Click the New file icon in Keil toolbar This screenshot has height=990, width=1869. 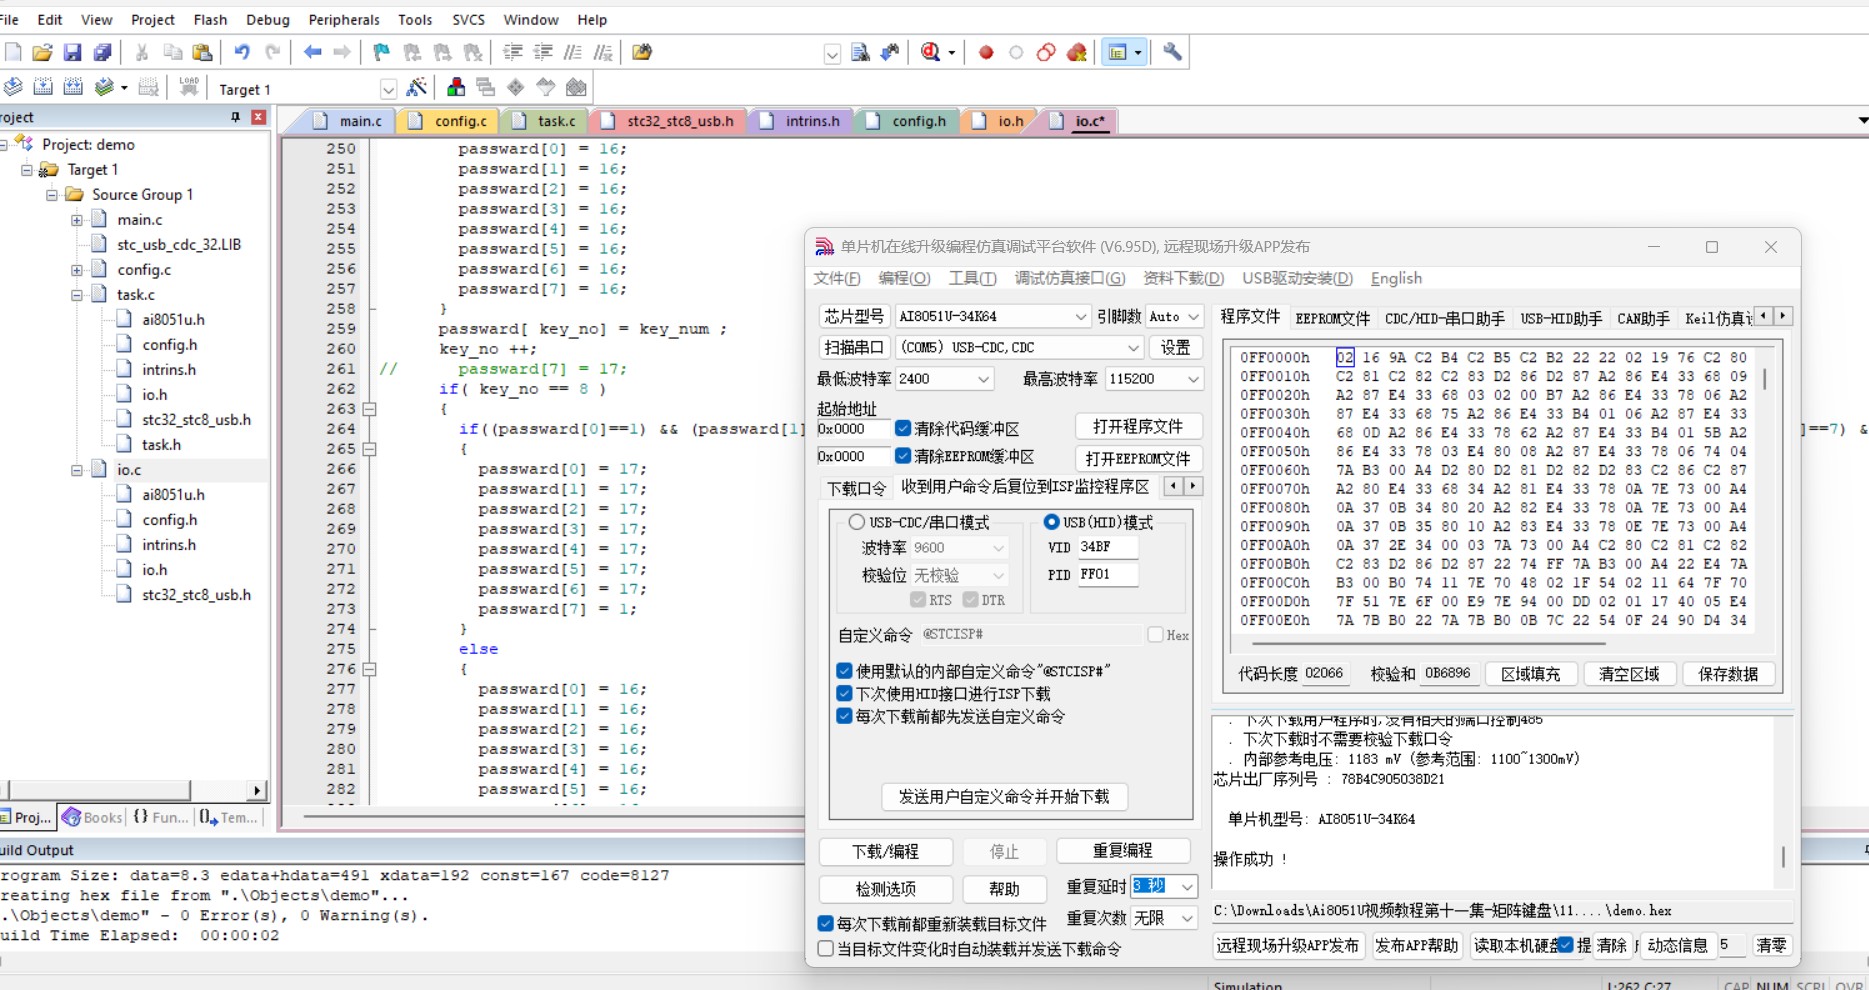pos(13,52)
